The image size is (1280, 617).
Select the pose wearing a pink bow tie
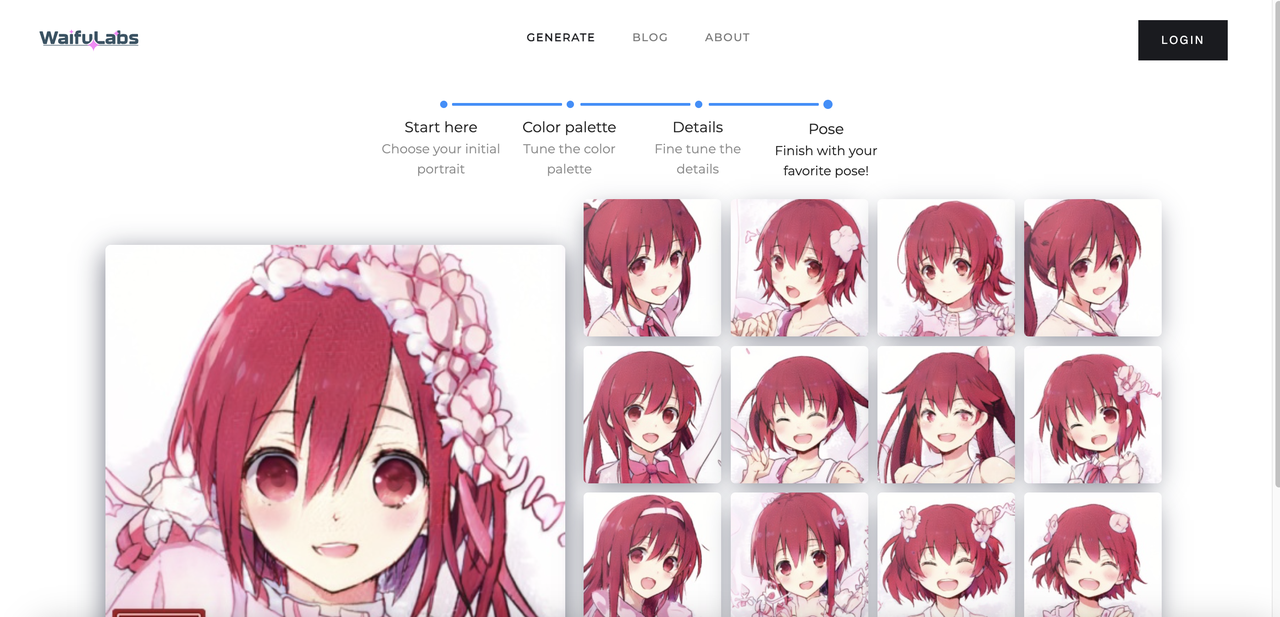(x=652, y=414)
